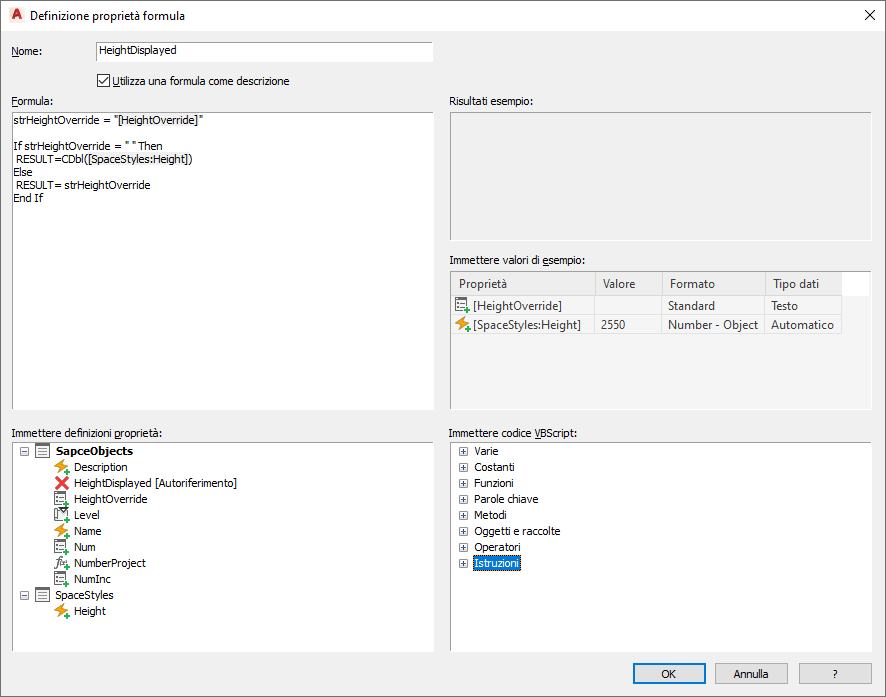Expand the Oggetti e raccolte category
This screenshot has width=886, height=697.
pos(463,532)
